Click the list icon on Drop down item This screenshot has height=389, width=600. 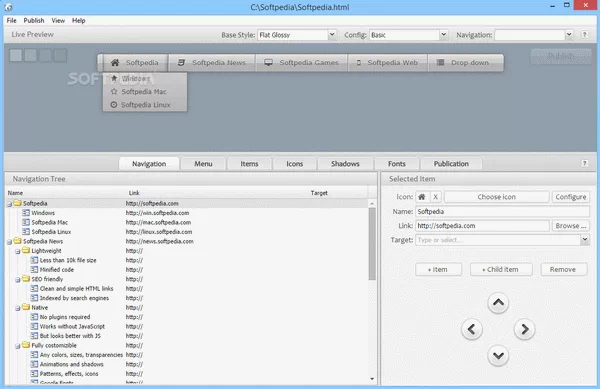pyautogui.click(x=440, y=62)
